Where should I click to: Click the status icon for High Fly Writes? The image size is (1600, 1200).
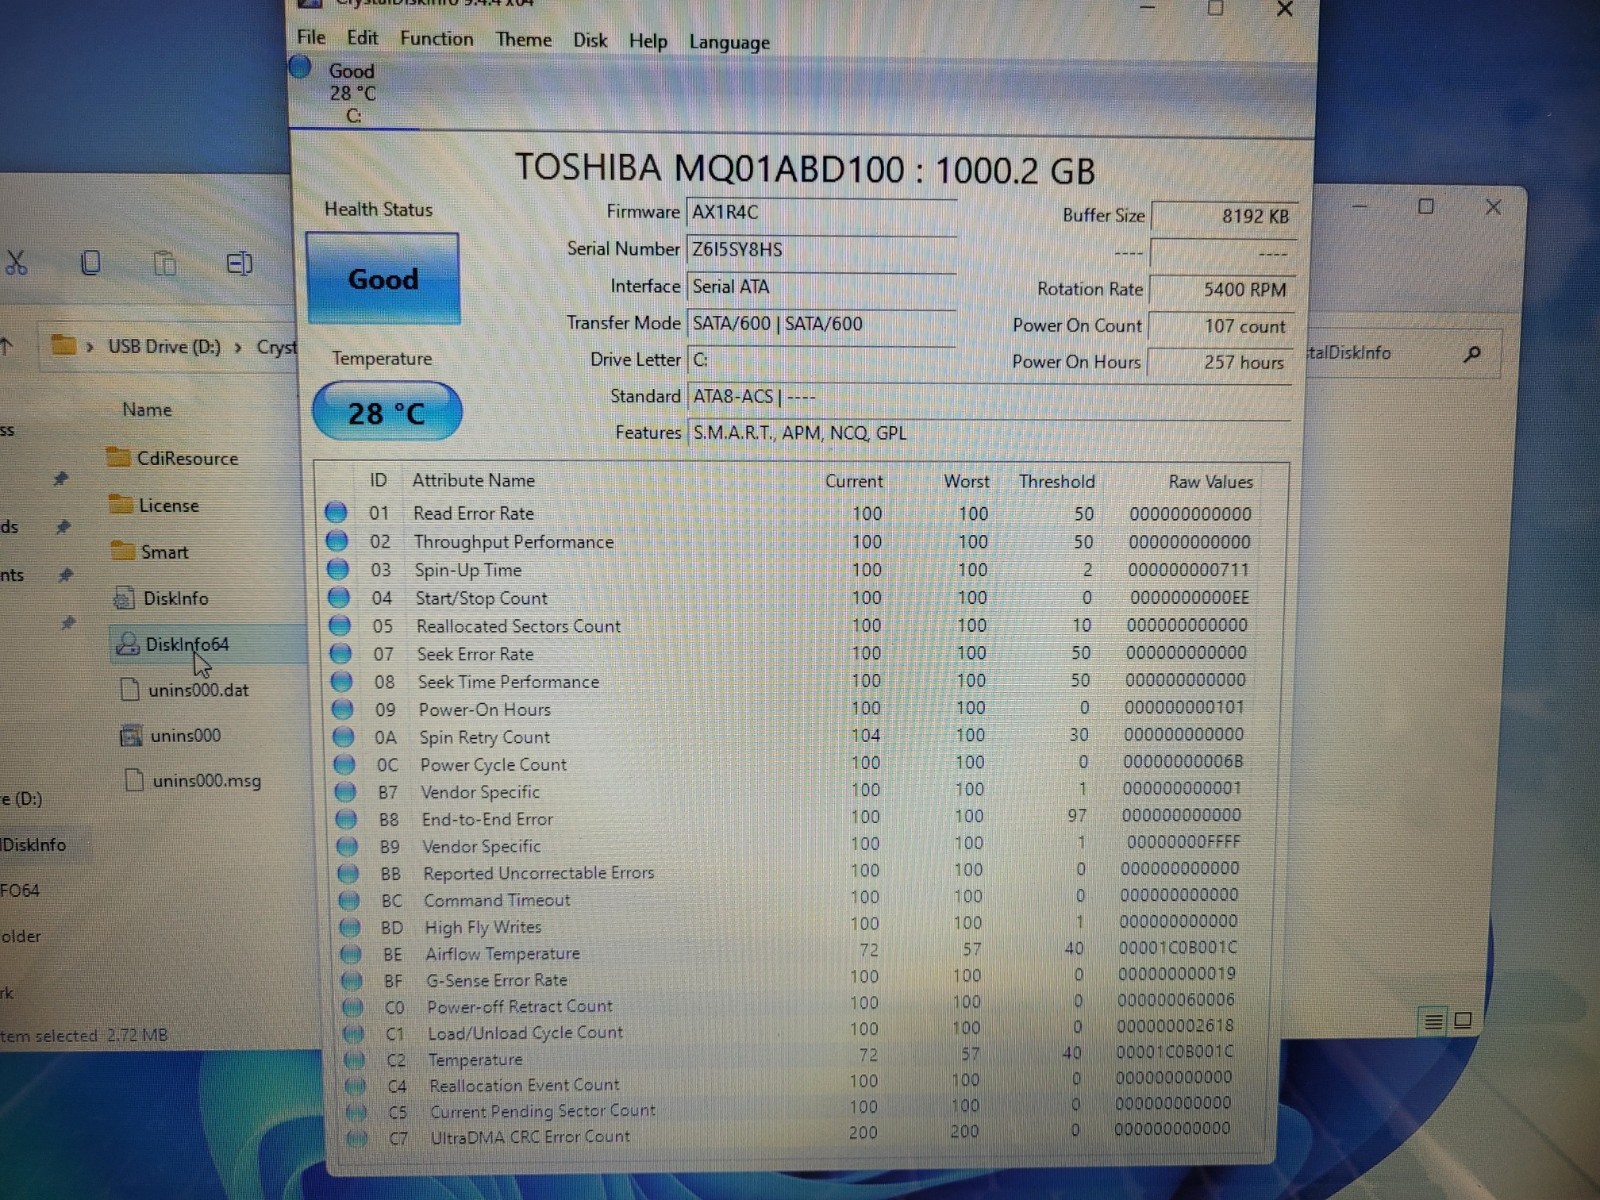[350, 927]
